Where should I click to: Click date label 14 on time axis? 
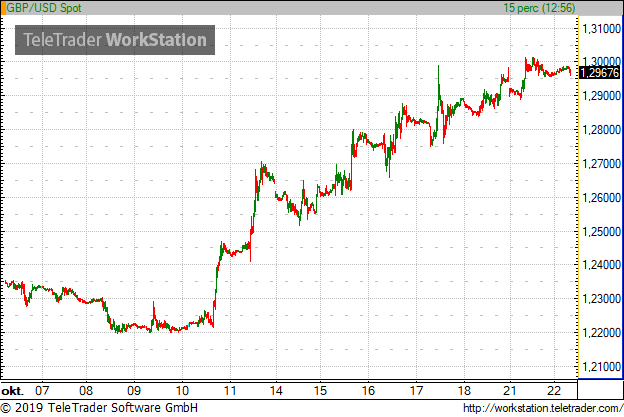(276, 390)
